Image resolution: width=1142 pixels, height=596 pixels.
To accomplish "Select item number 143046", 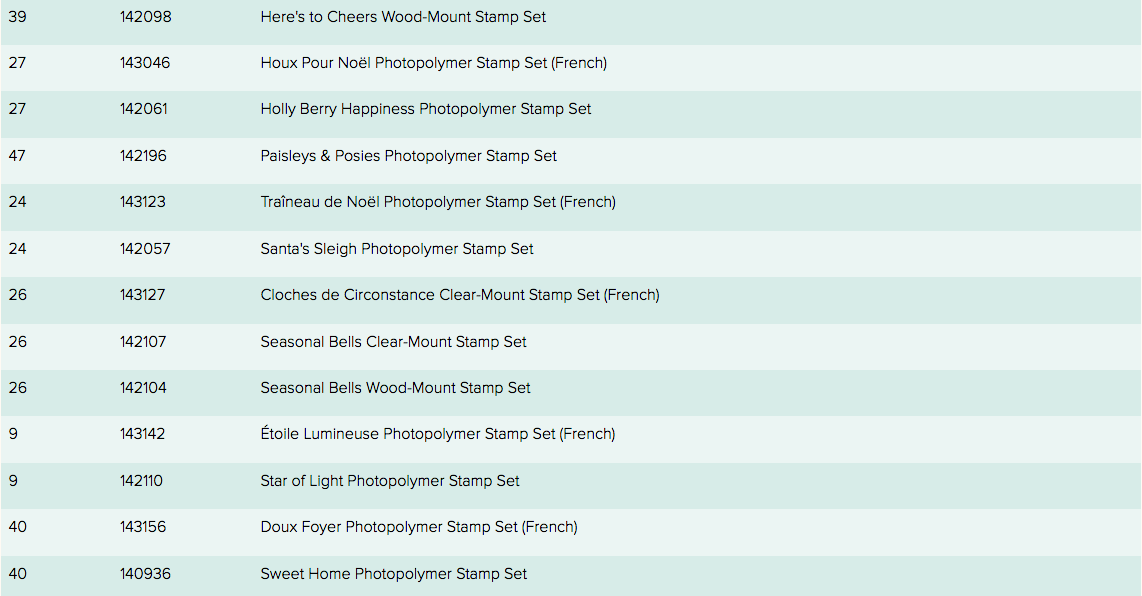I will 145,63.
